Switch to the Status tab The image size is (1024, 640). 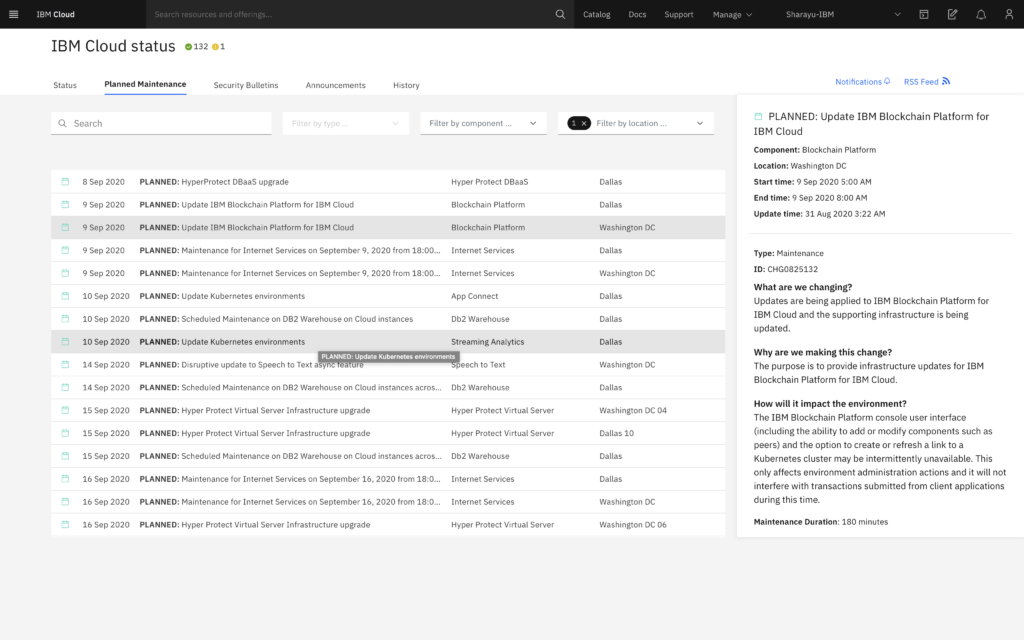pos(65,85)
